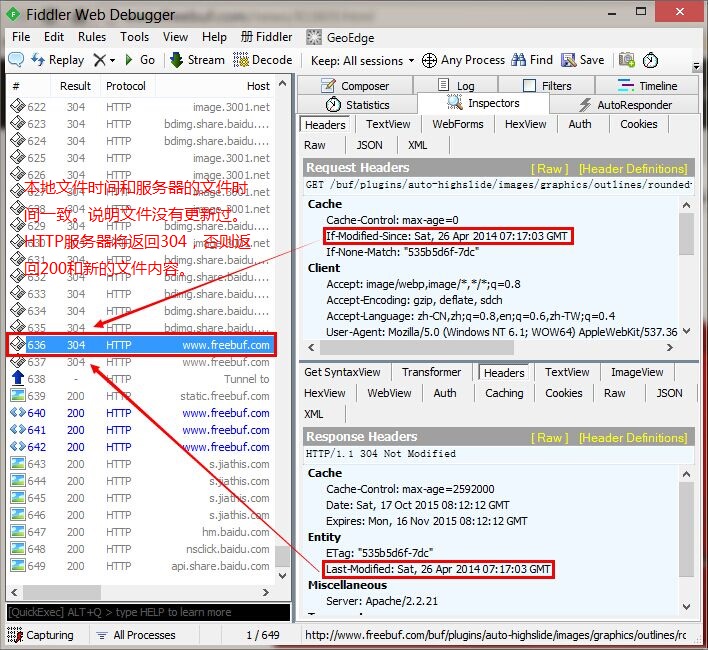Toggle Capturing in status bar
The height and width of the screenshot is (650, 708).
coord(41,635)
